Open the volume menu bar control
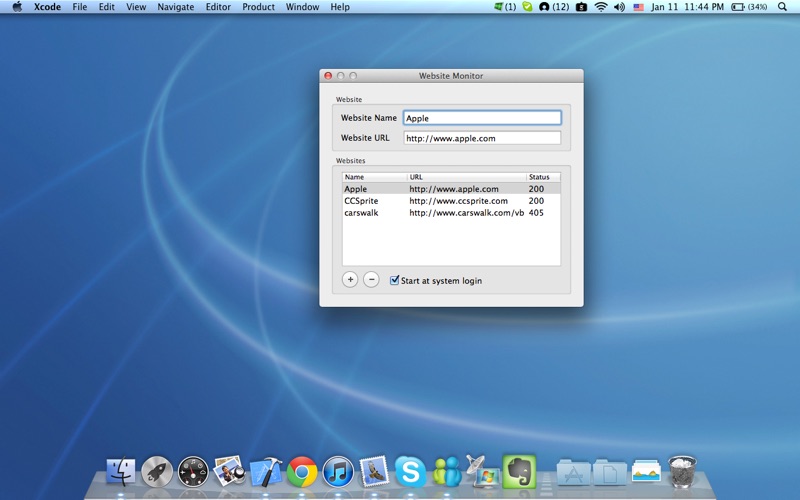The width and height of the screenshot is (800, 500). pos(619,7)
